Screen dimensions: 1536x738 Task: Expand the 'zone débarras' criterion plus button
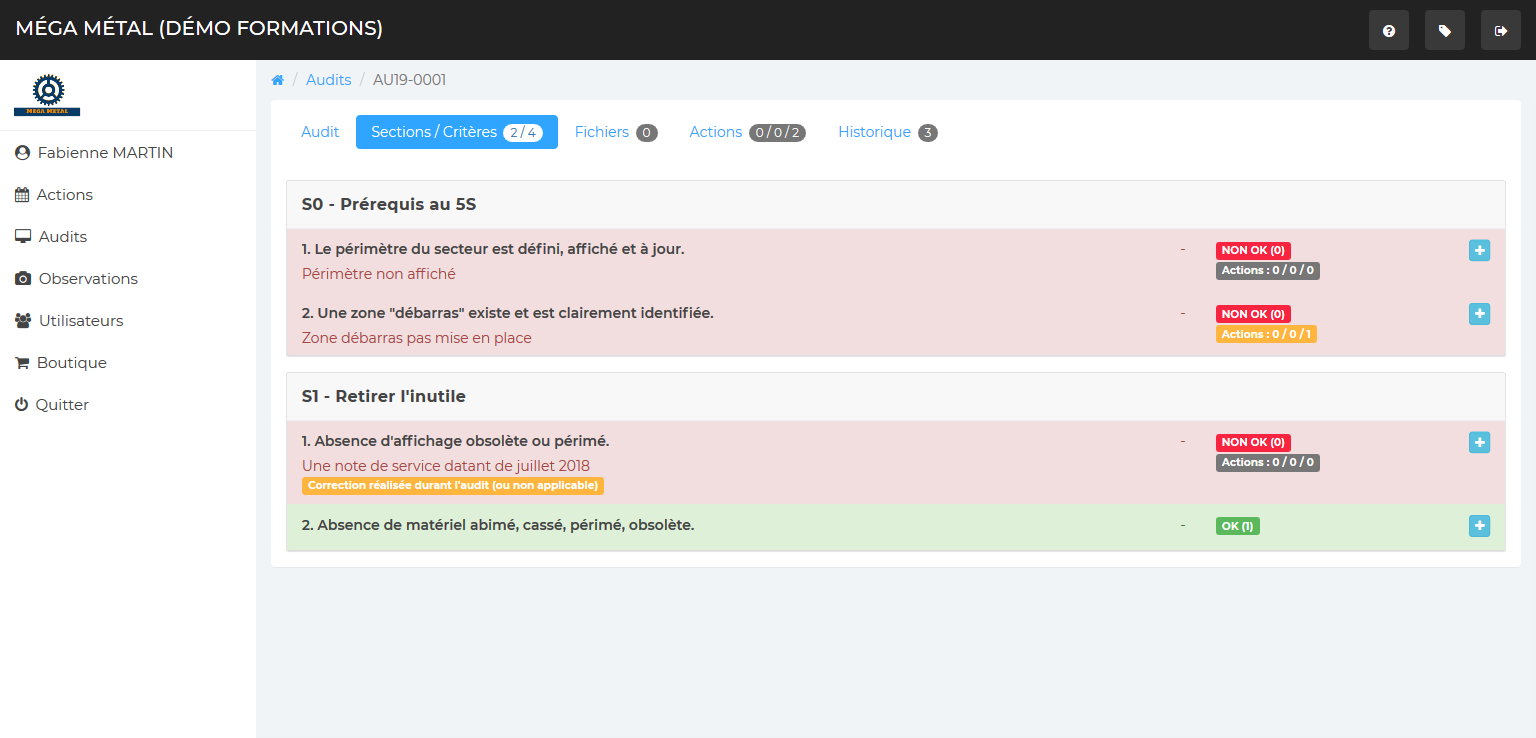coord(1479,314)
